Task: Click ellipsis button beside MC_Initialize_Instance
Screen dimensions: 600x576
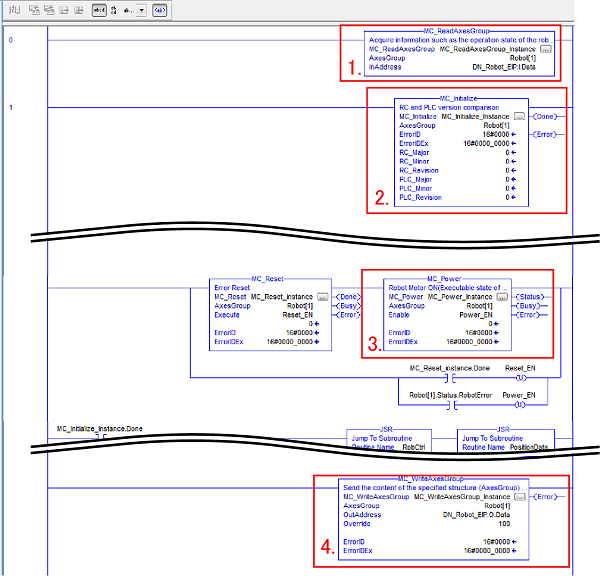Action: pyautogui.click(x=519, y=117)
